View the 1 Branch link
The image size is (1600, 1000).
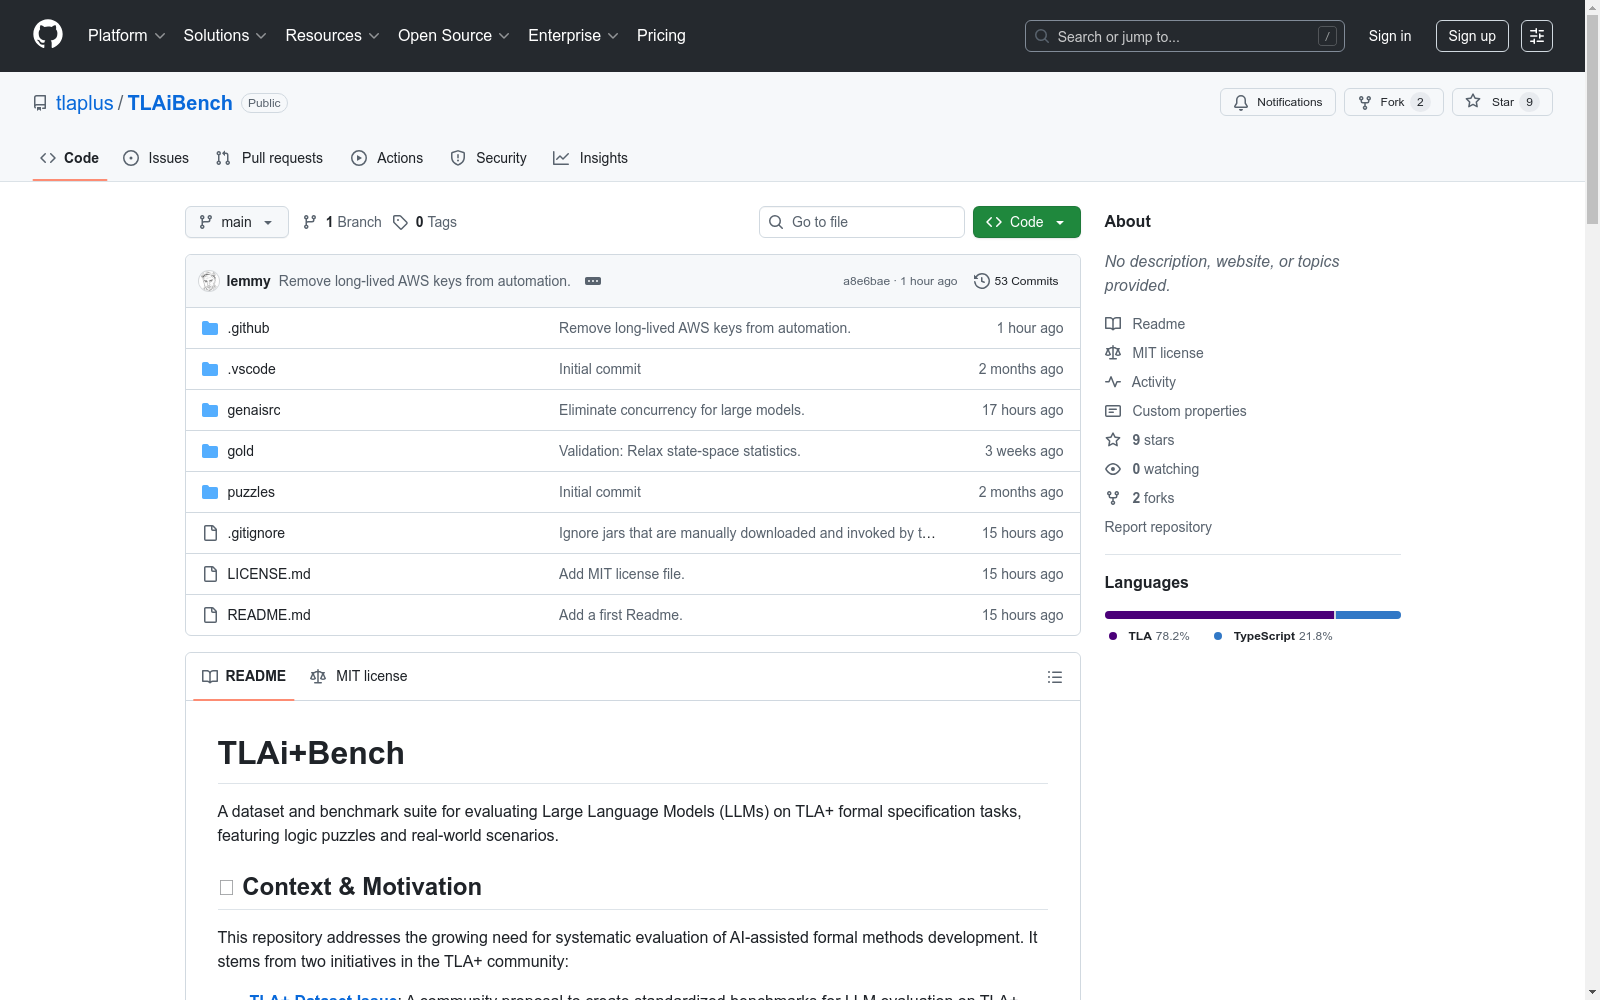pos(342,222)
